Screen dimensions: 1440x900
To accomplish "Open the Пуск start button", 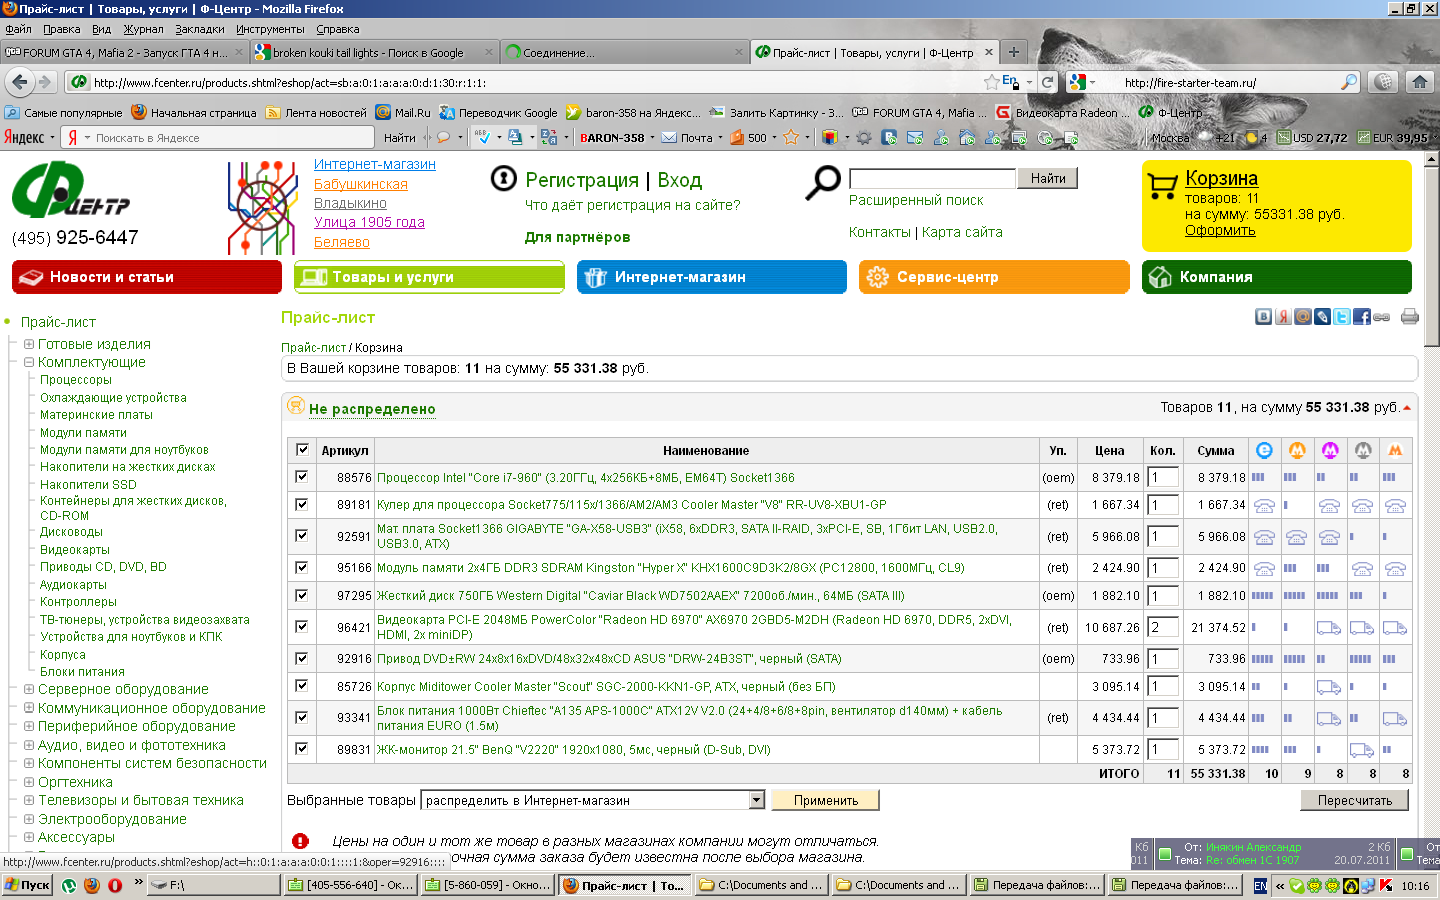I will [27, 885].
